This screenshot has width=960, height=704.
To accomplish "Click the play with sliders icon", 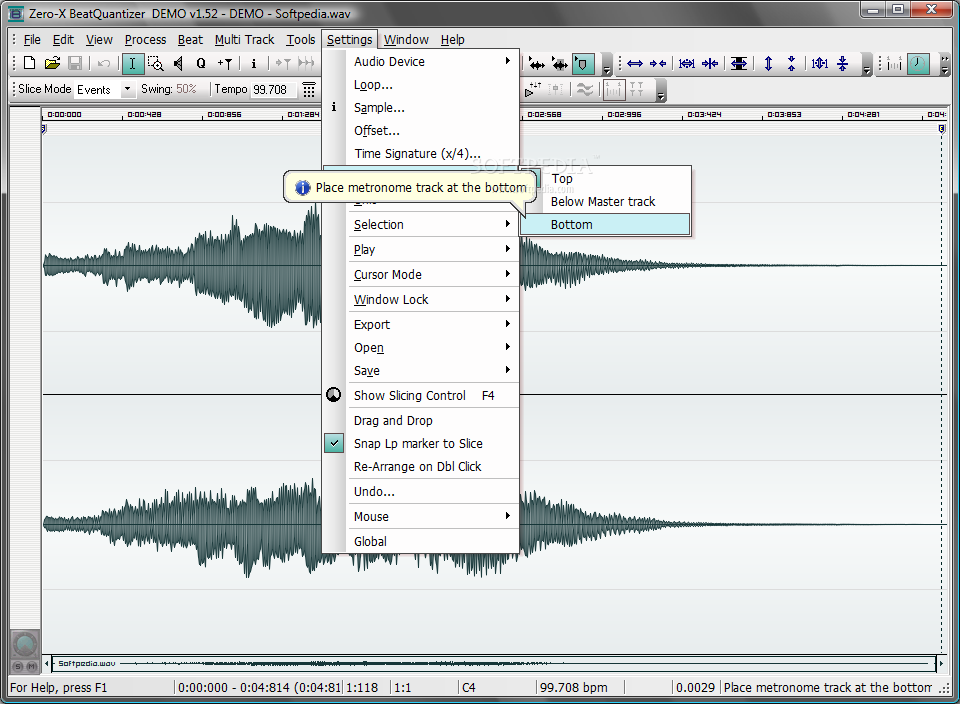I will point(533,89).
